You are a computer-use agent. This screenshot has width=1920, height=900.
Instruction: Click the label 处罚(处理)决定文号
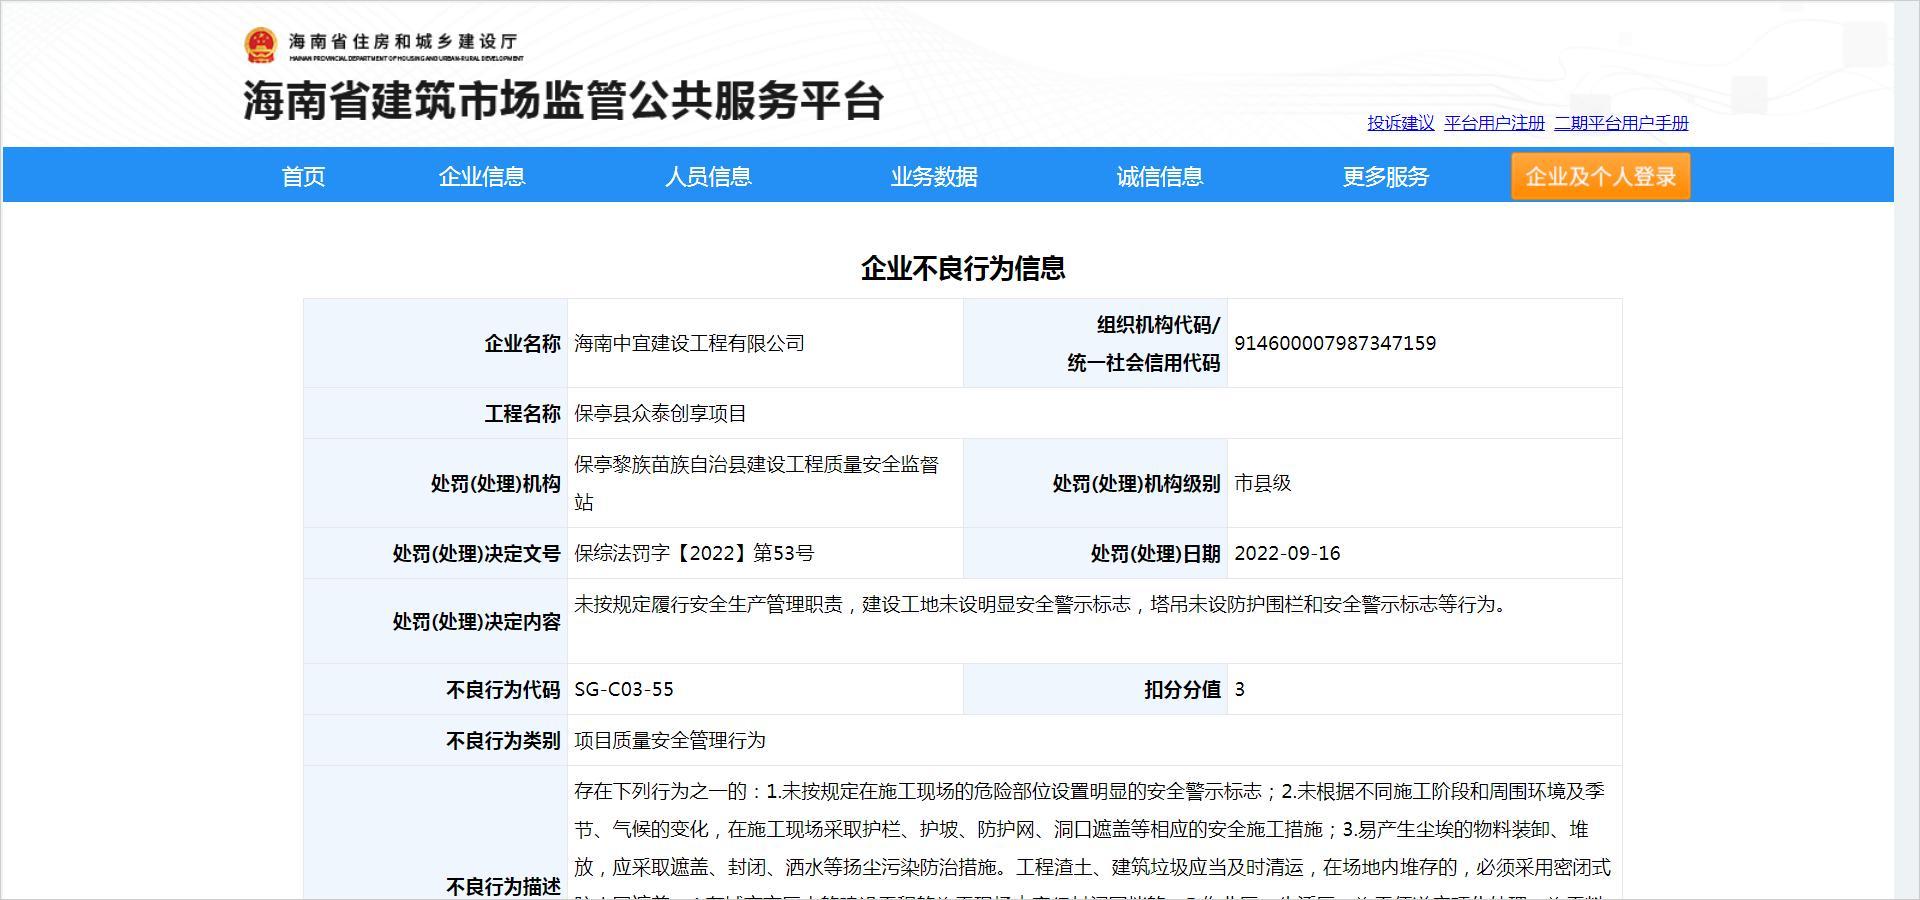tap(476, 553)
